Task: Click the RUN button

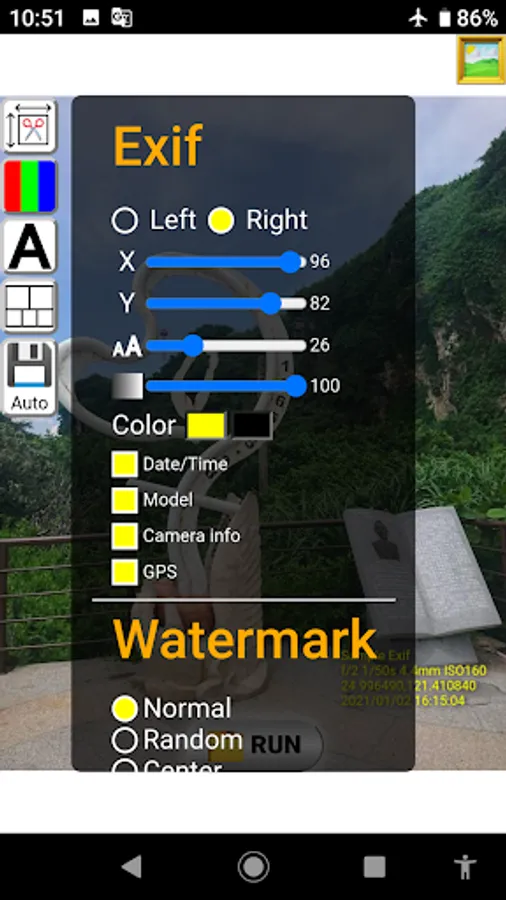Action: click(x=265, y=744)
